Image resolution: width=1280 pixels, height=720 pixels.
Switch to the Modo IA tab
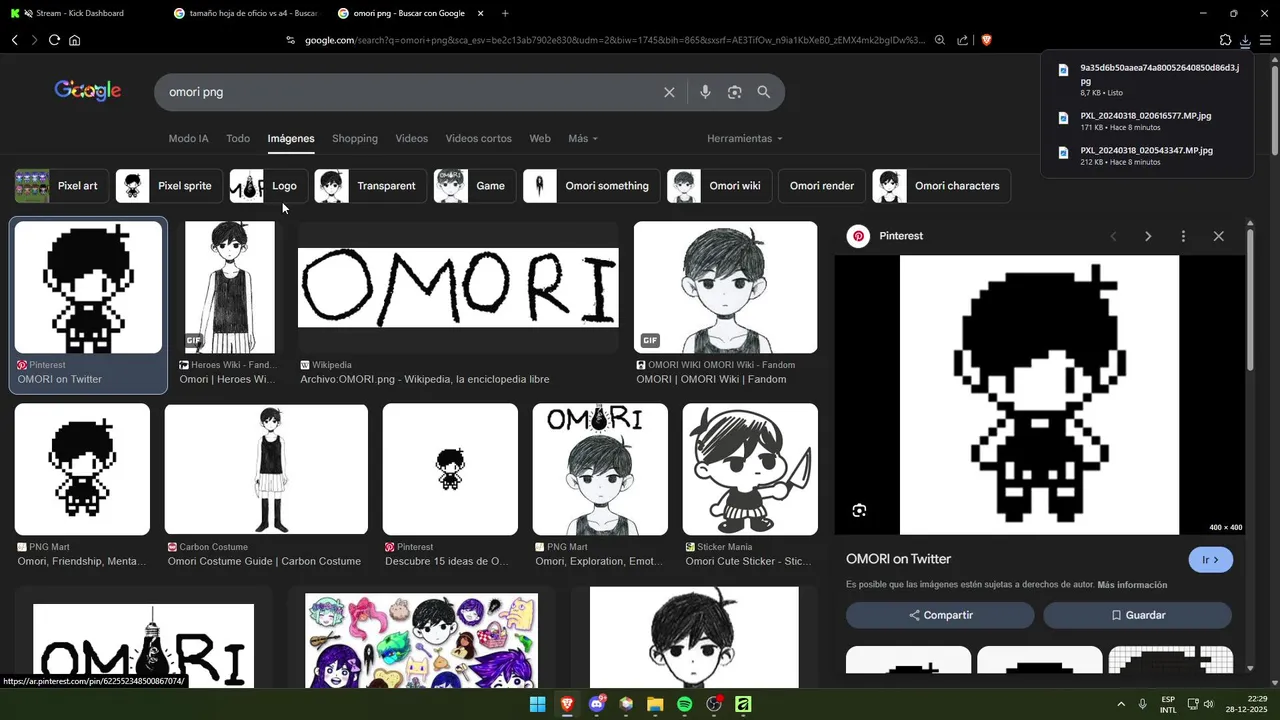tap(189, 138)
